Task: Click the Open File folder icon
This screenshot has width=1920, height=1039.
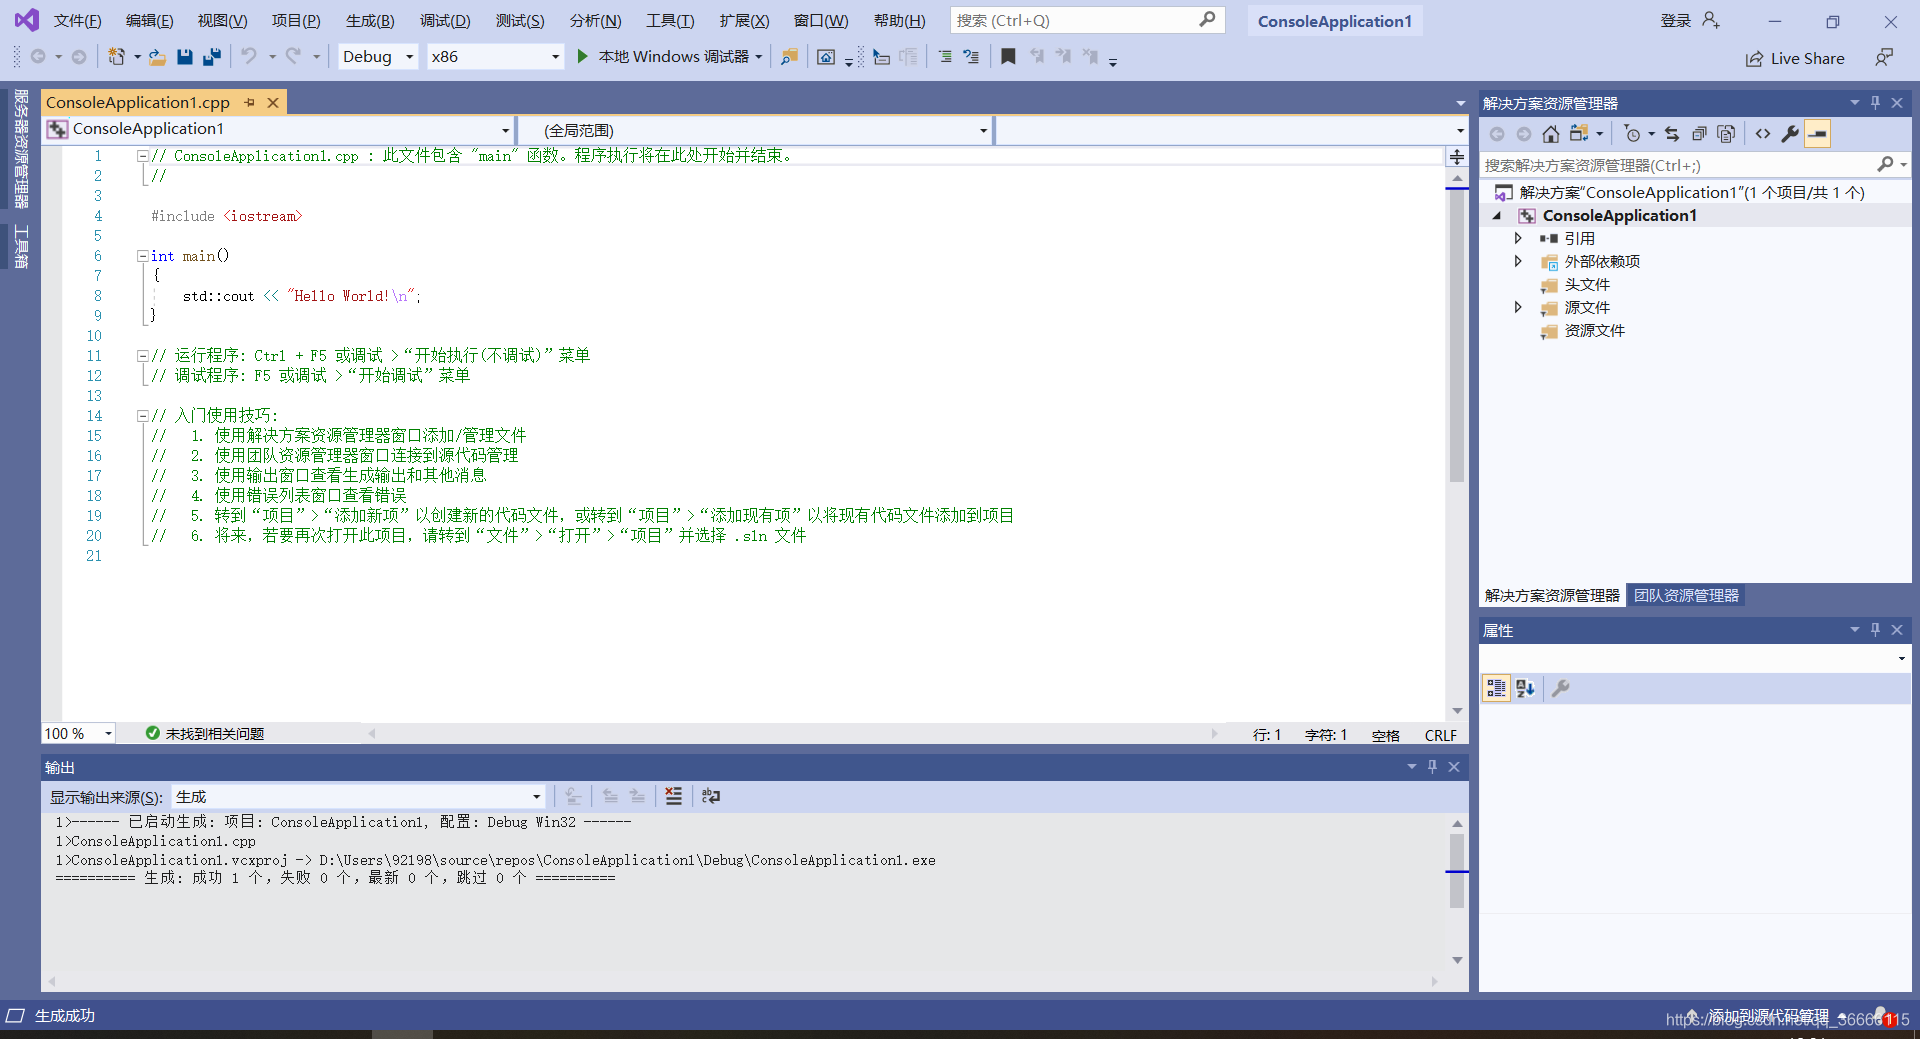Action: 157,57
